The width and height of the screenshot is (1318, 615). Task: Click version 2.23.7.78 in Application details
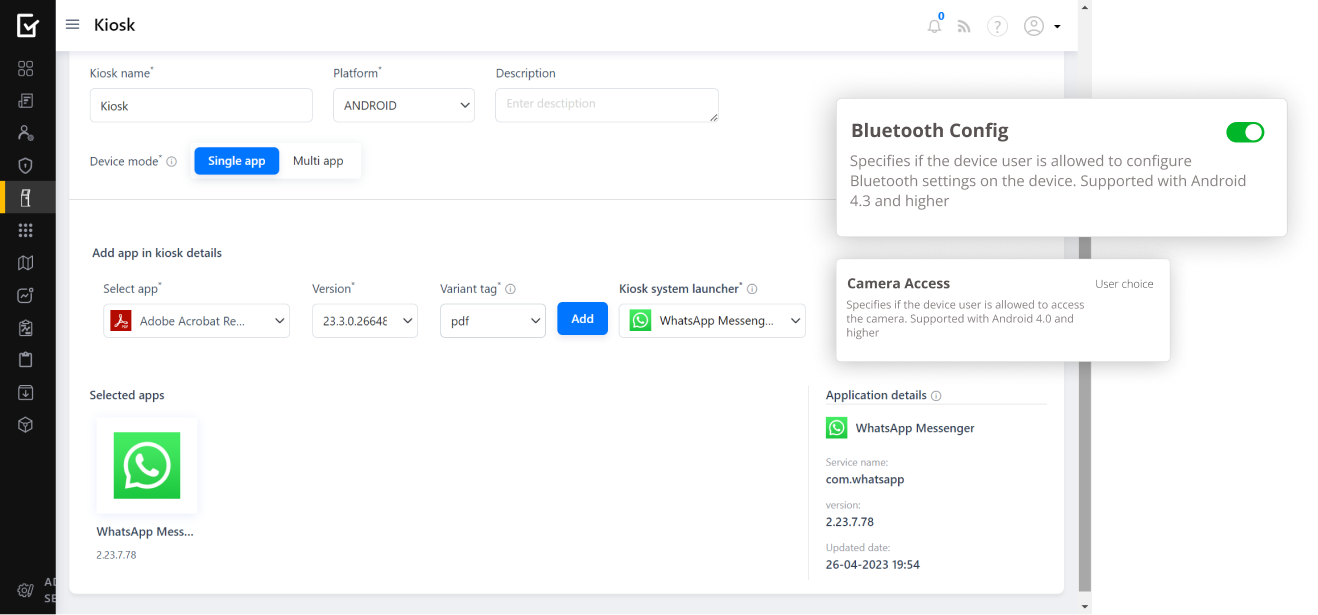(850, 522)
